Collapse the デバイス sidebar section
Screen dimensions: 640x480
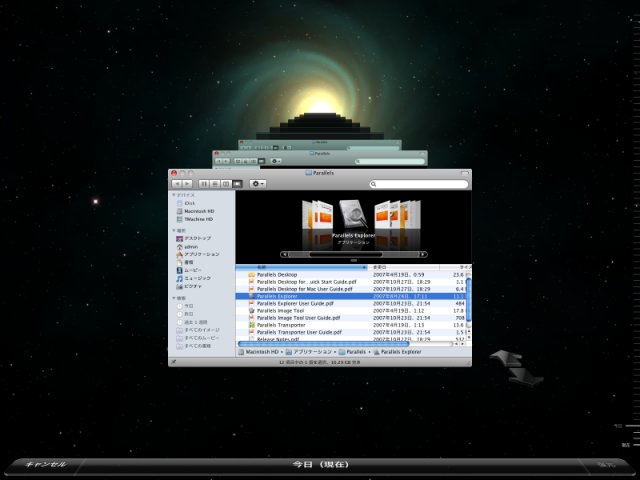coord(174,195)
